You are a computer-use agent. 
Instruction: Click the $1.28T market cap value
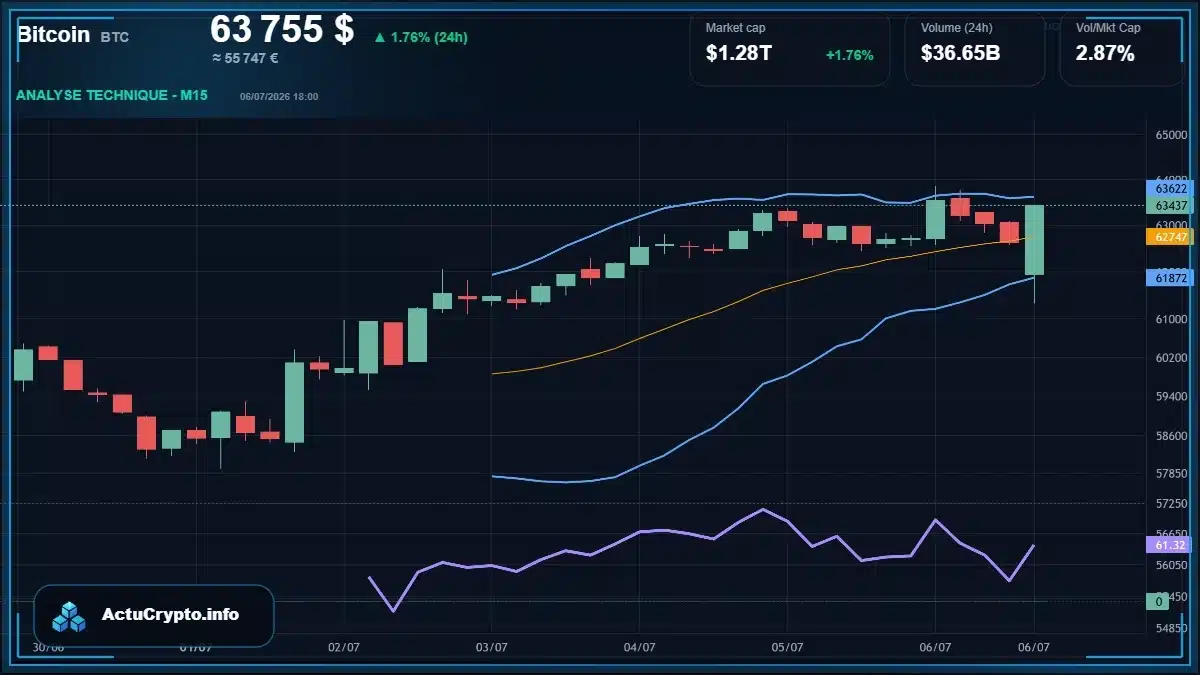click(739, 54)
